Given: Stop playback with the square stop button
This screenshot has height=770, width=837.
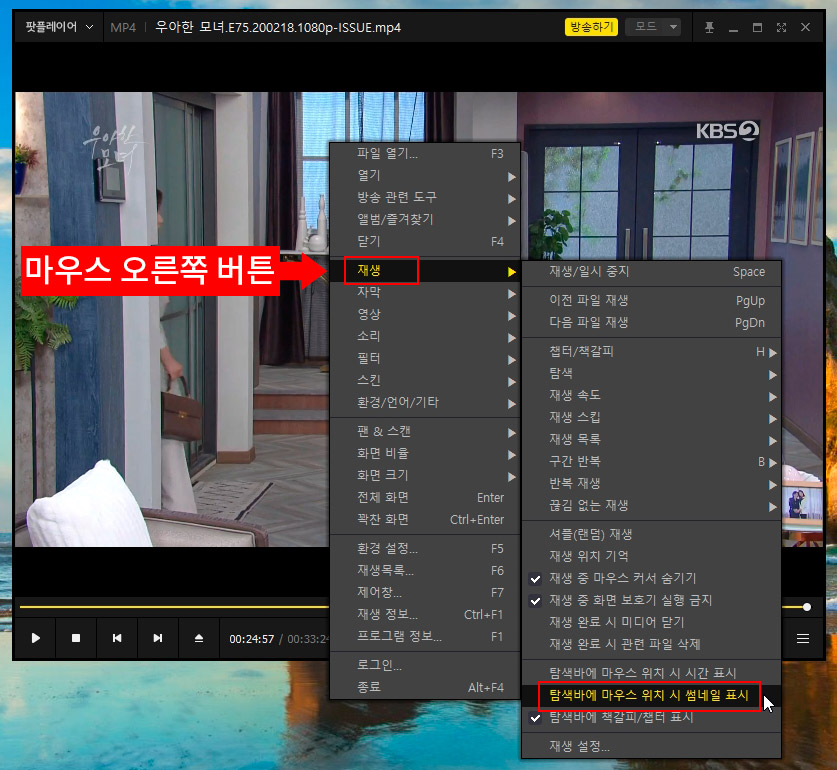Looking at the screenshot, I should pyautogui.click(x=76, y=638).
